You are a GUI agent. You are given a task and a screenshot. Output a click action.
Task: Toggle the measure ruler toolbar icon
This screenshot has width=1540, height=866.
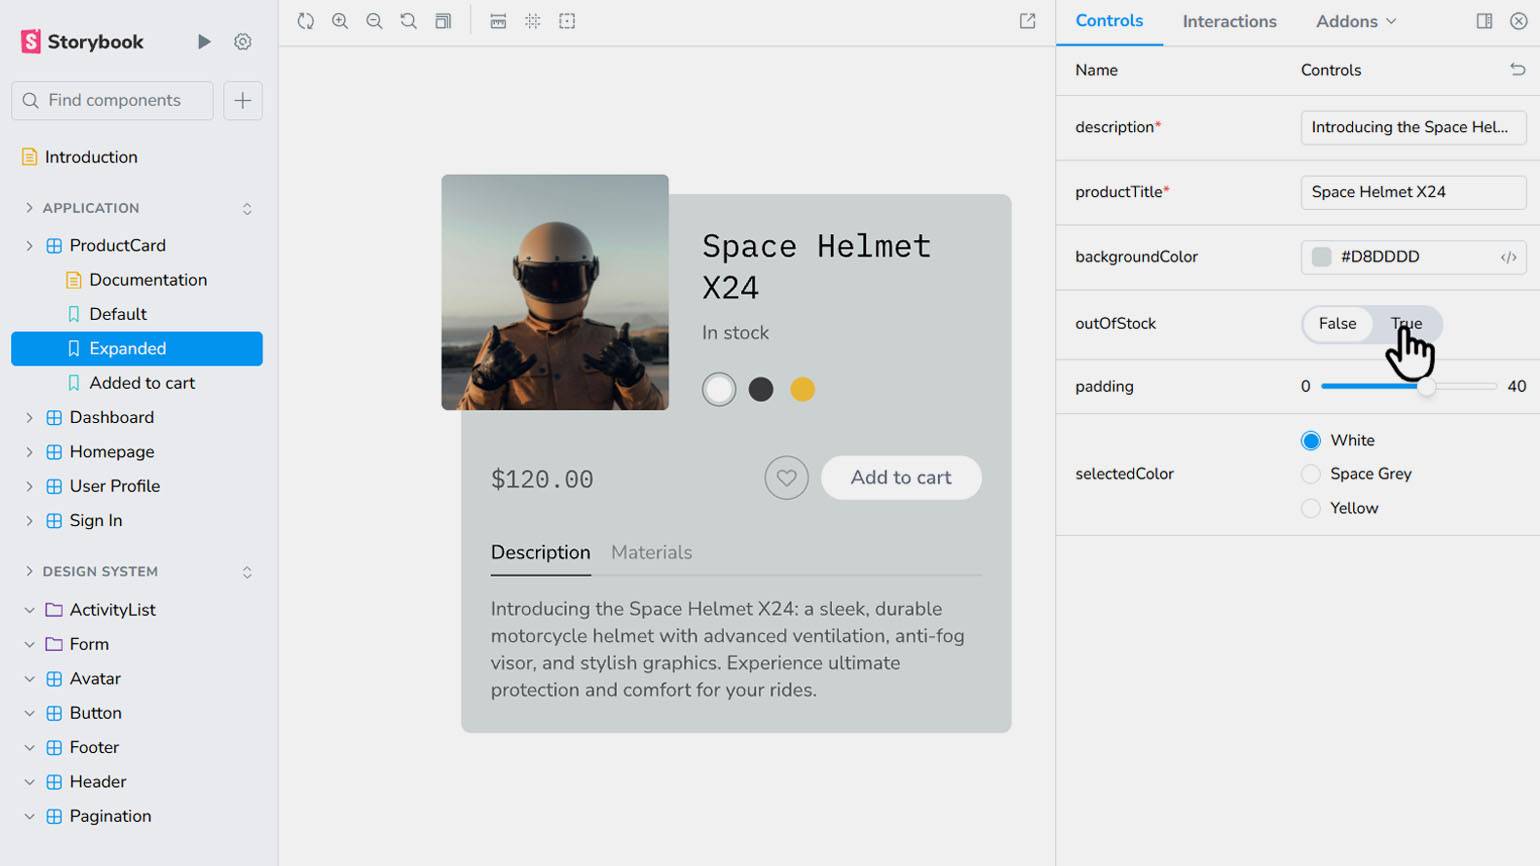(x=498, y=21)
